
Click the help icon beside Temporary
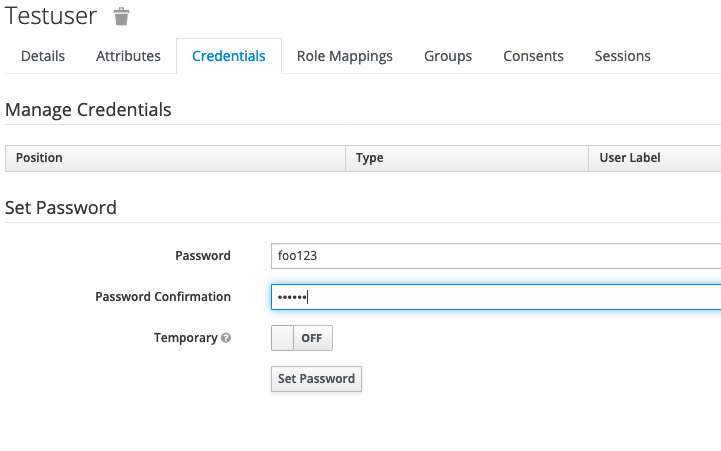[x=226, y=338]
